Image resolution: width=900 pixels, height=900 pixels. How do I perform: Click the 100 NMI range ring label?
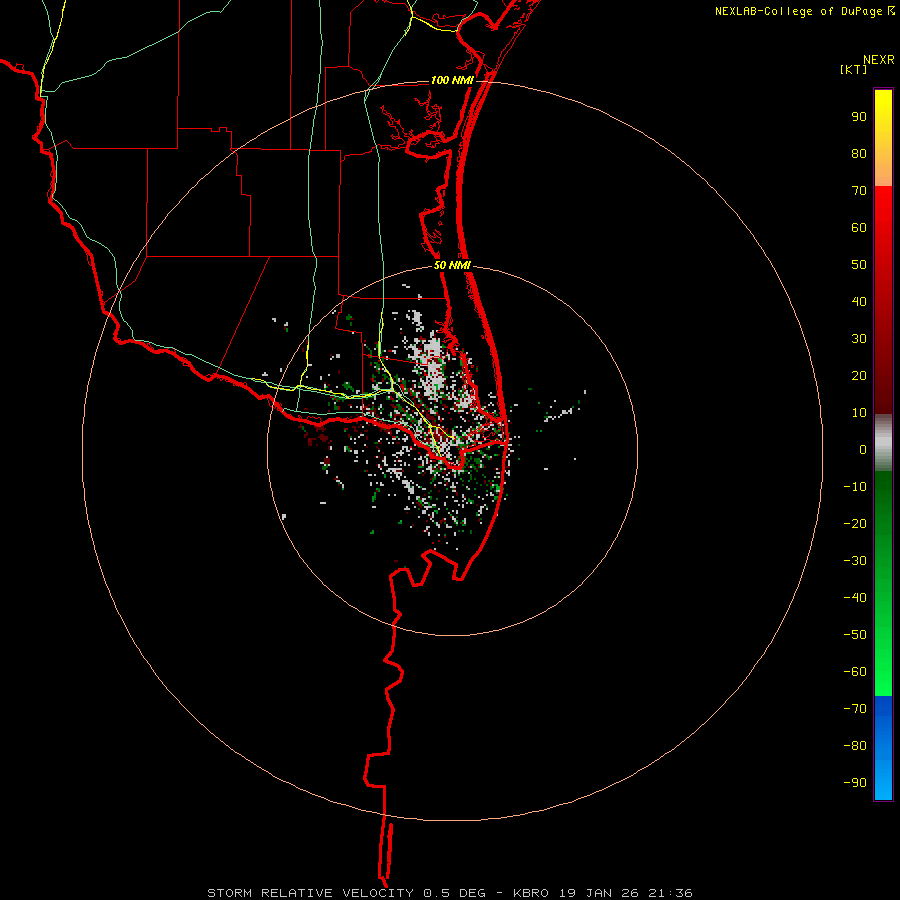(452, 80)
